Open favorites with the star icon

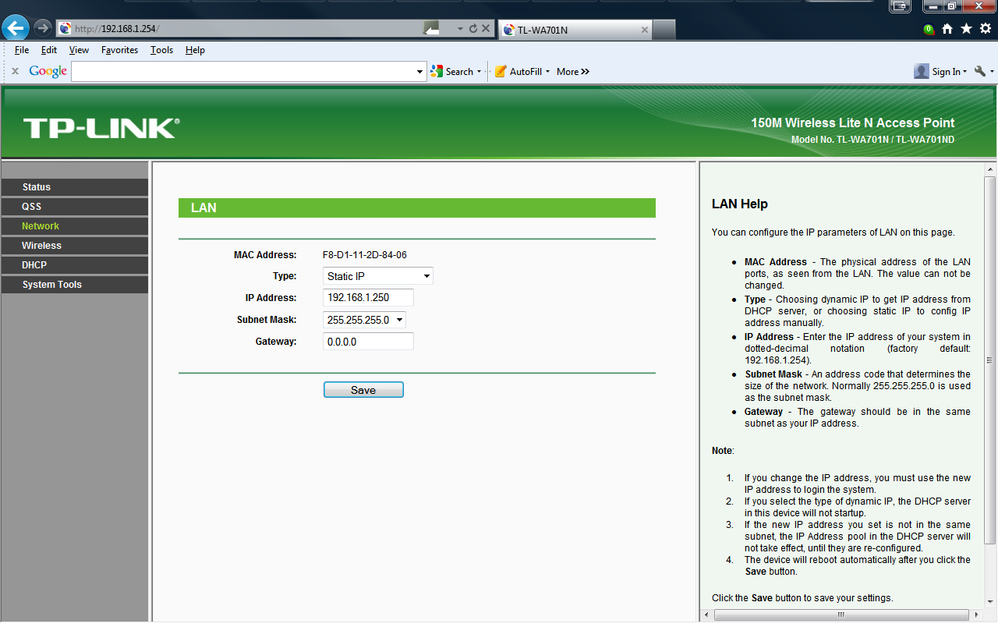(x=966, y=29)
